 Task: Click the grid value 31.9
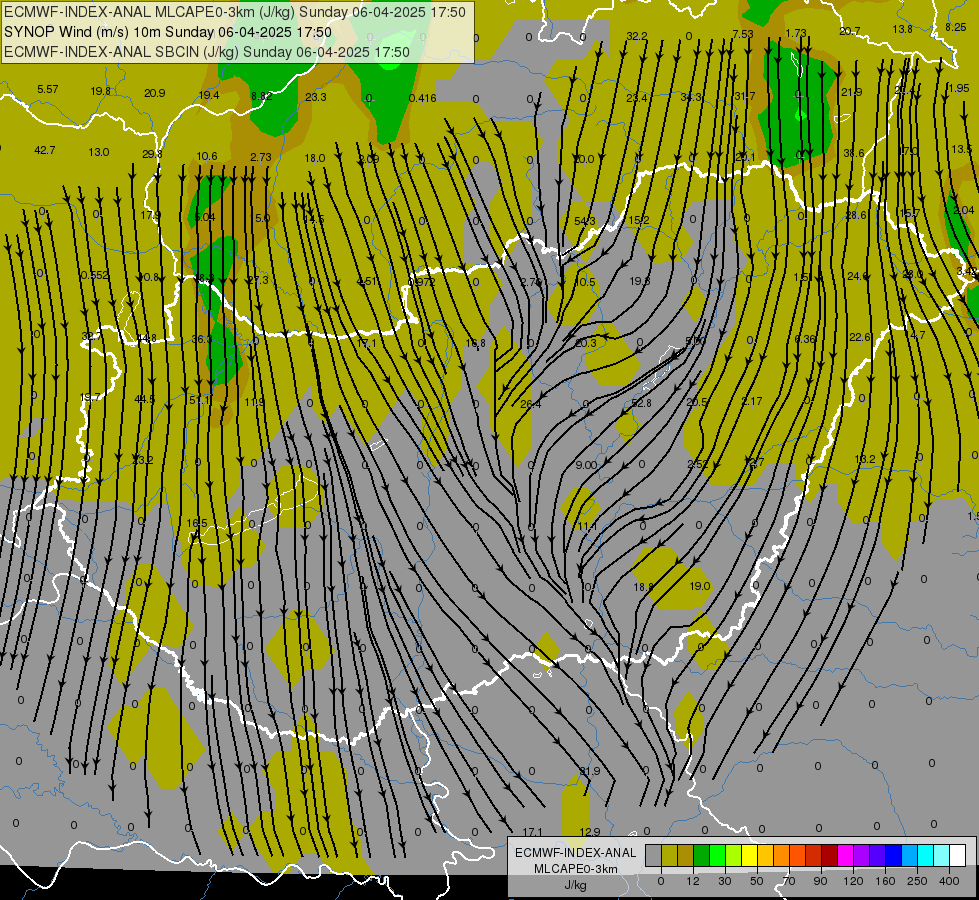(589, 771)
